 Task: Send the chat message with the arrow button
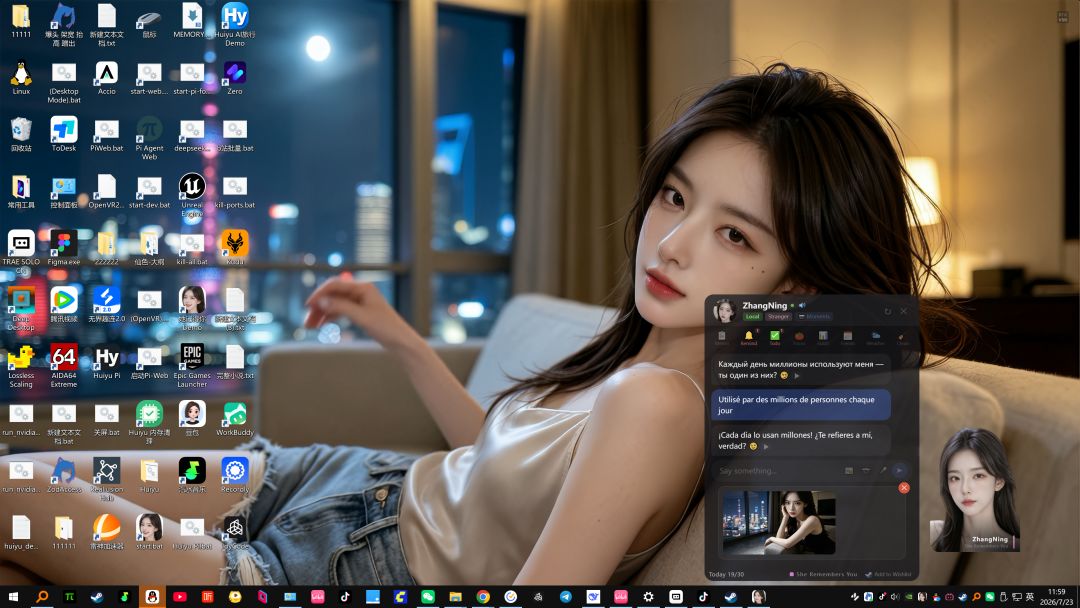899,470
